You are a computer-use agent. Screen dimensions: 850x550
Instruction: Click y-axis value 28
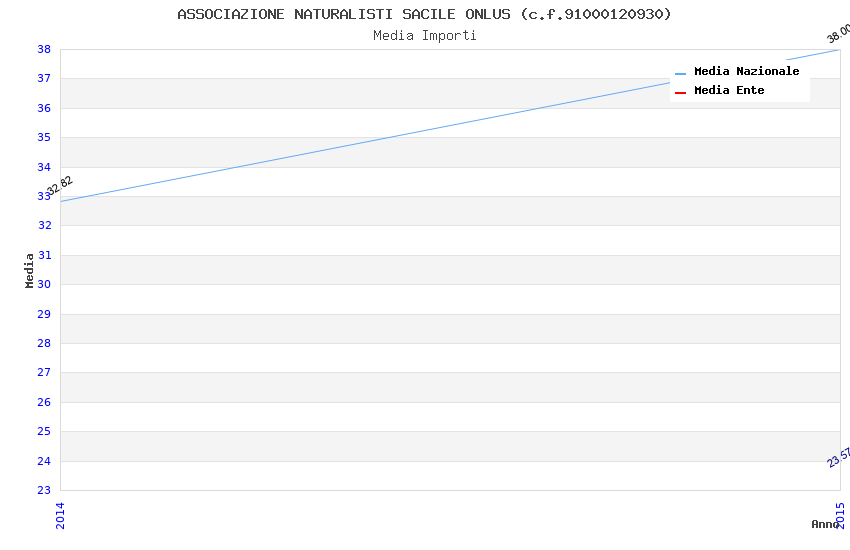click(44, 344)
